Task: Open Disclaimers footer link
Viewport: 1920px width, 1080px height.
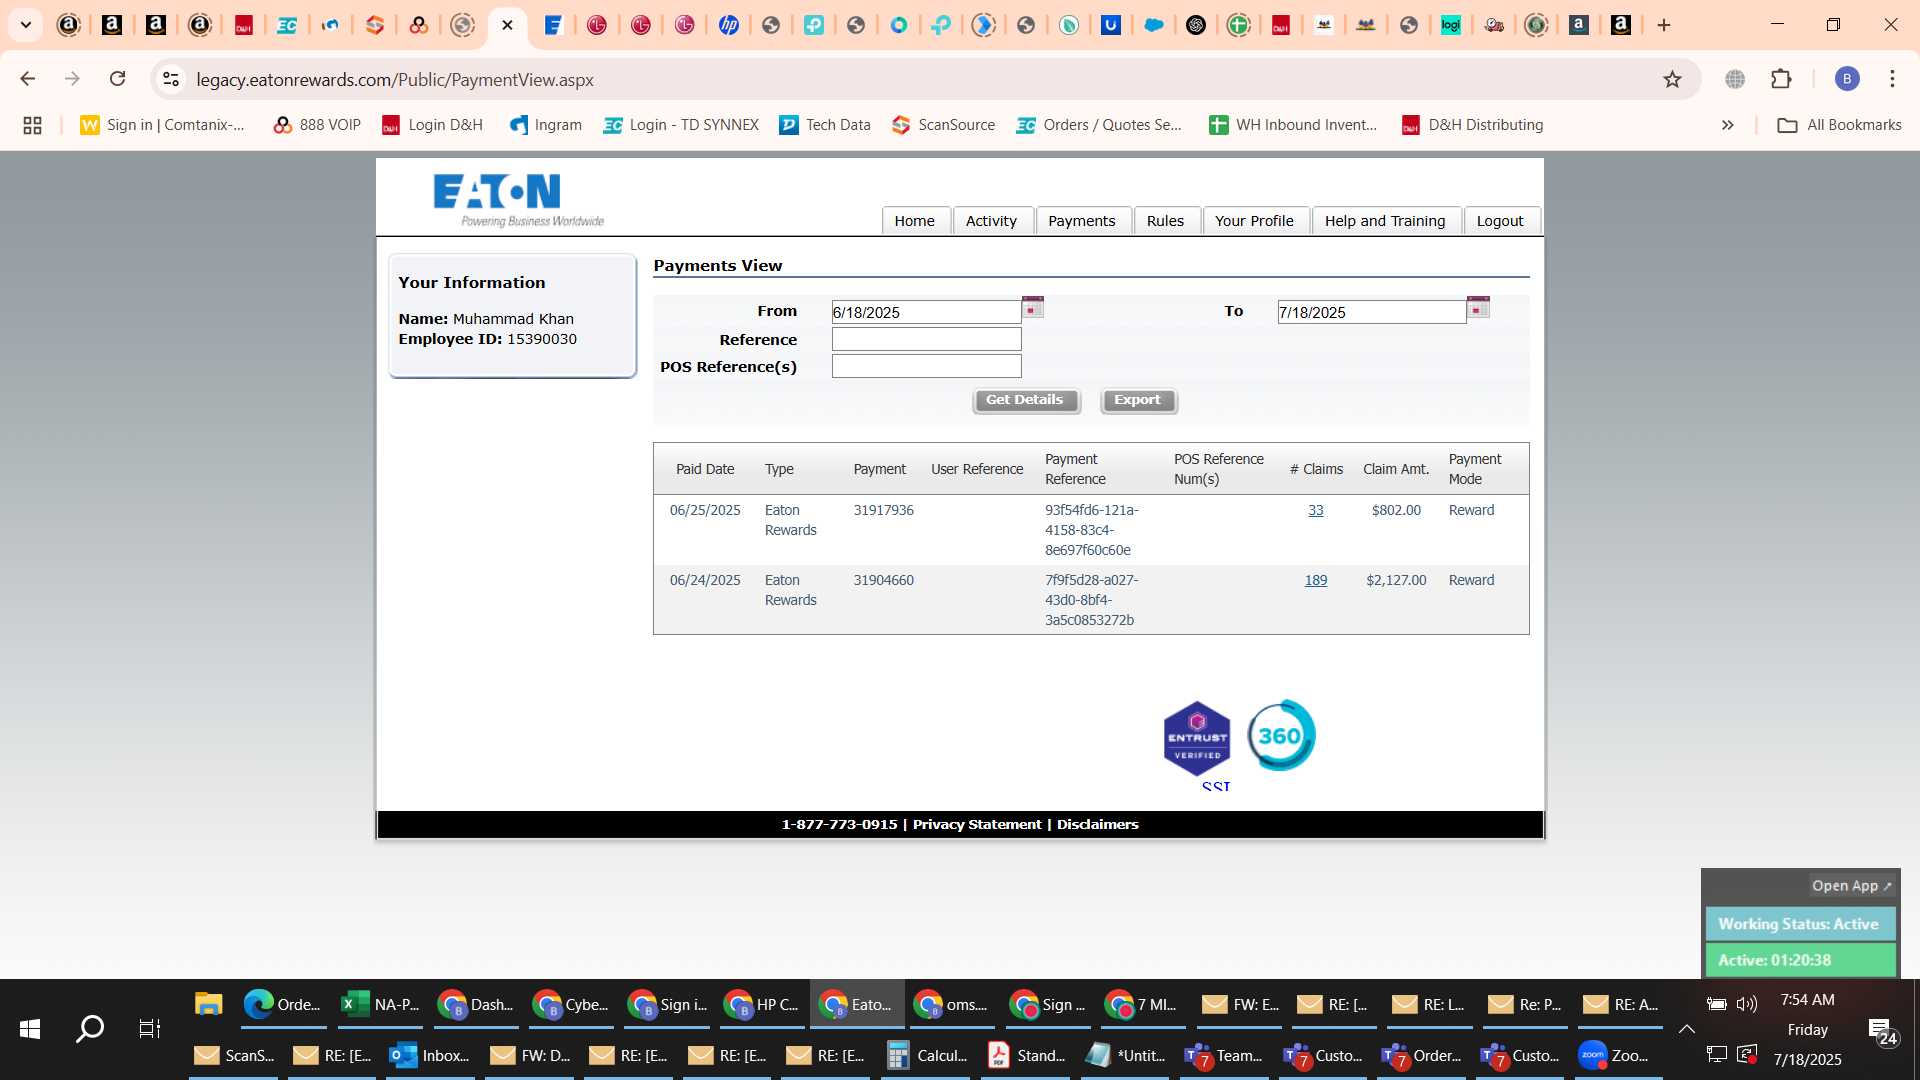Action: 1097,824
